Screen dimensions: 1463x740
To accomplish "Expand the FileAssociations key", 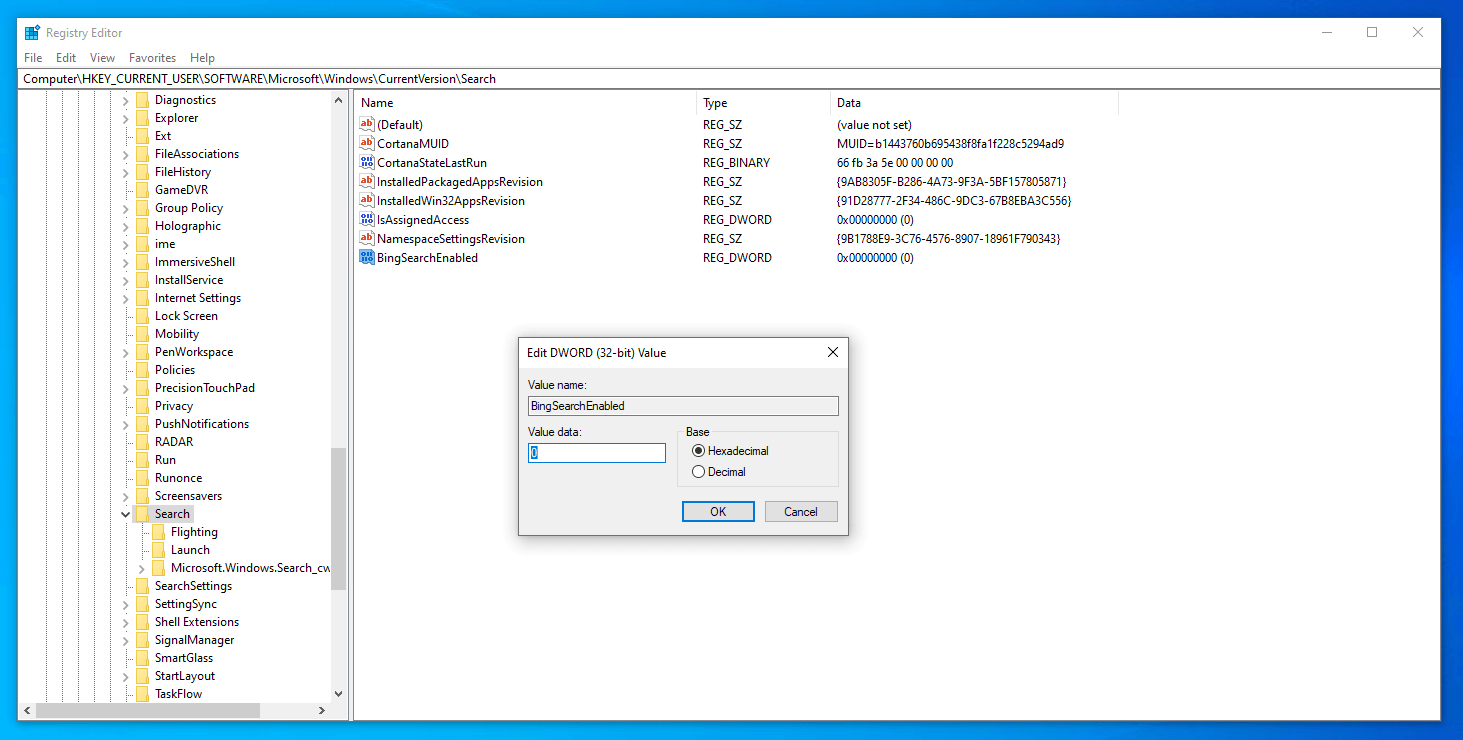I will coord(126,154).
